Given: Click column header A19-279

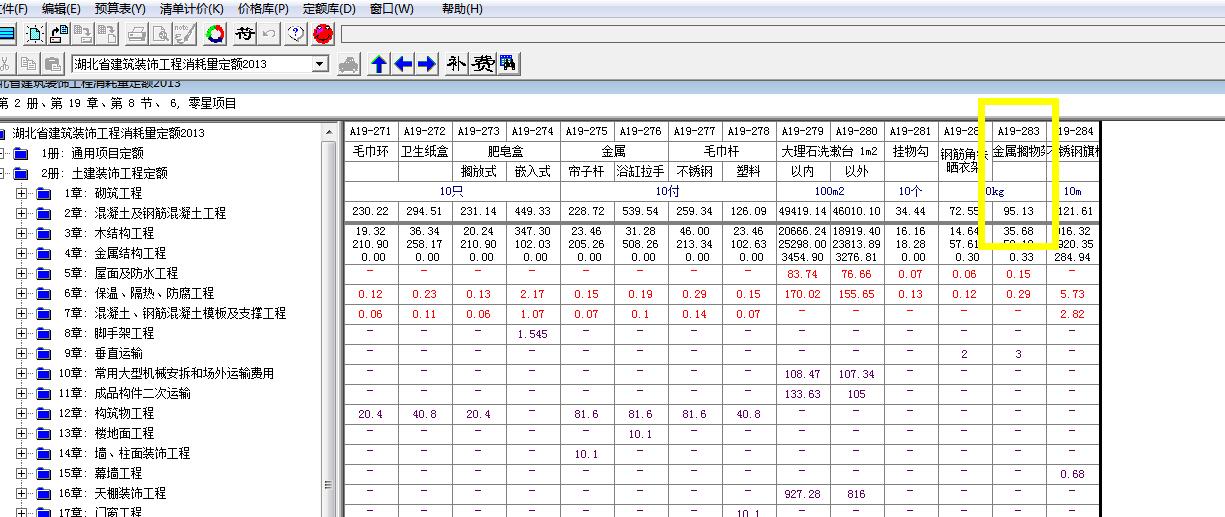Looking at the screenshot, I should (801, 131).
